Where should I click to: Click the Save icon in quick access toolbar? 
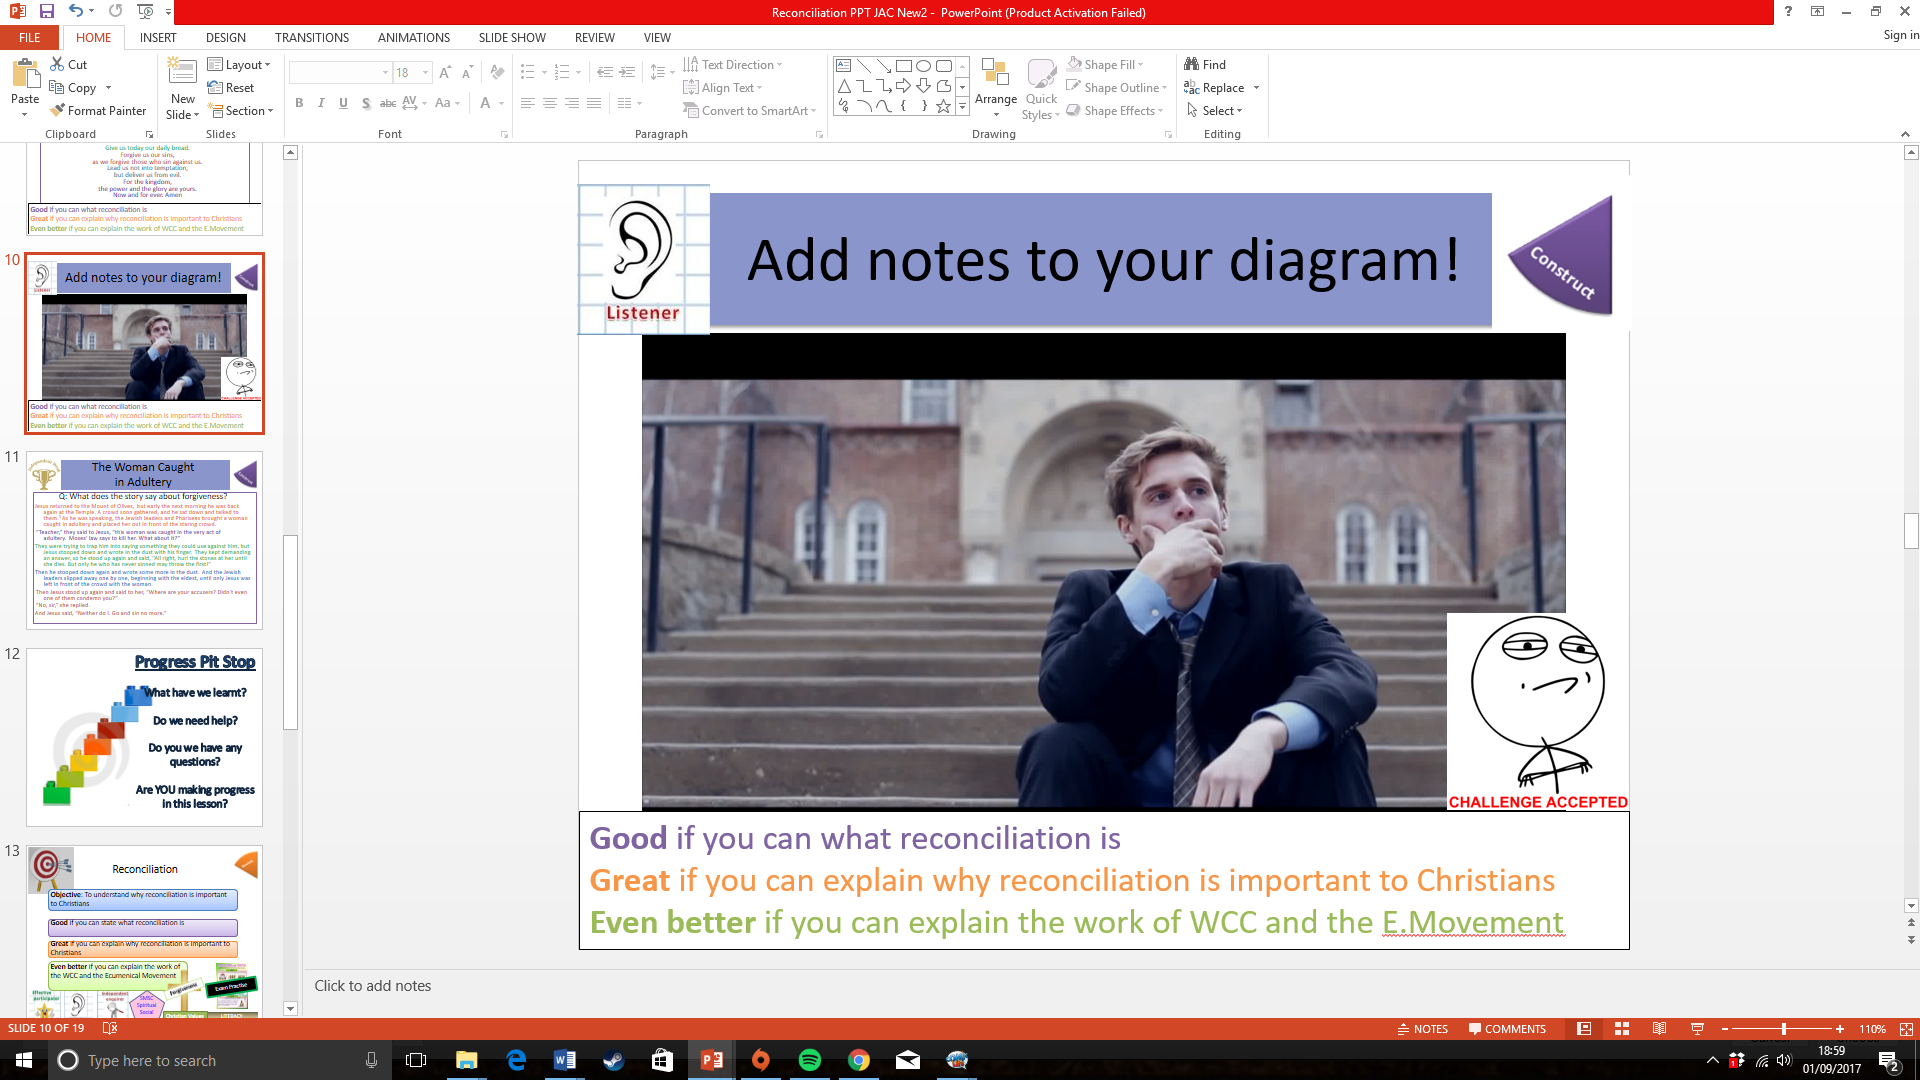[46, 12]
